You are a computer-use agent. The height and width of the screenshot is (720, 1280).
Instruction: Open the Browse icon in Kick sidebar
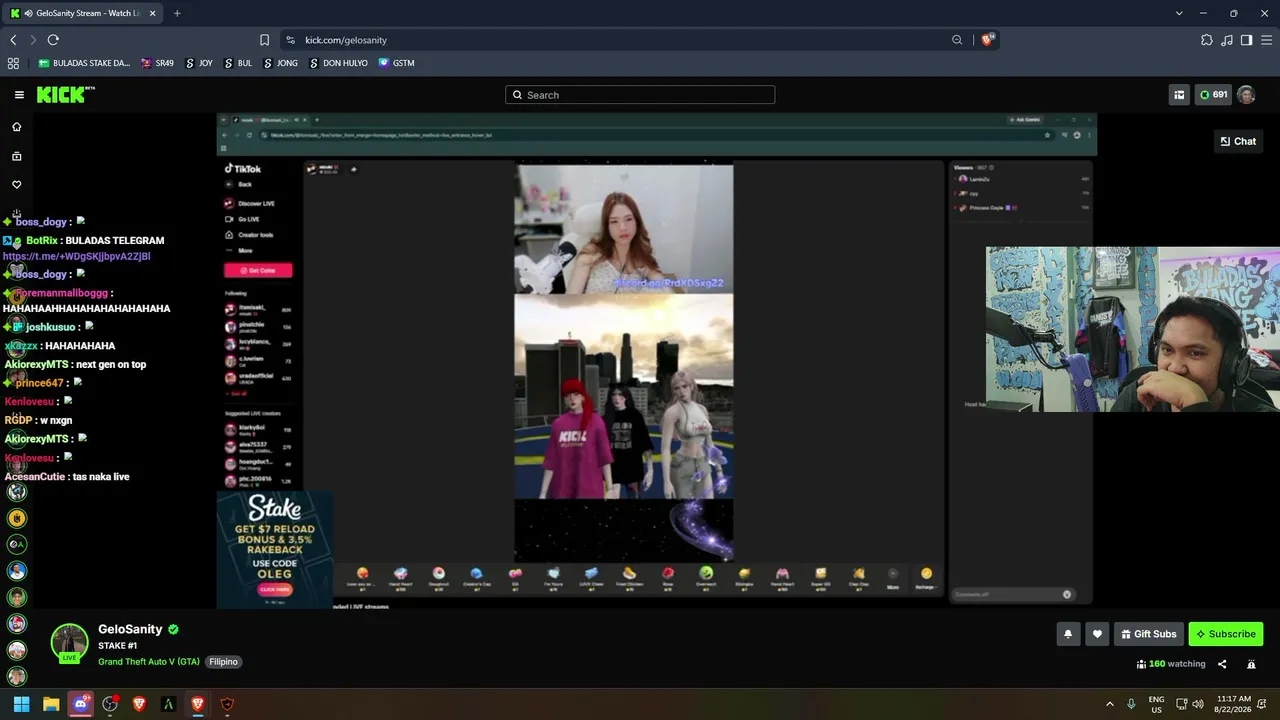(x=16, y=156)
